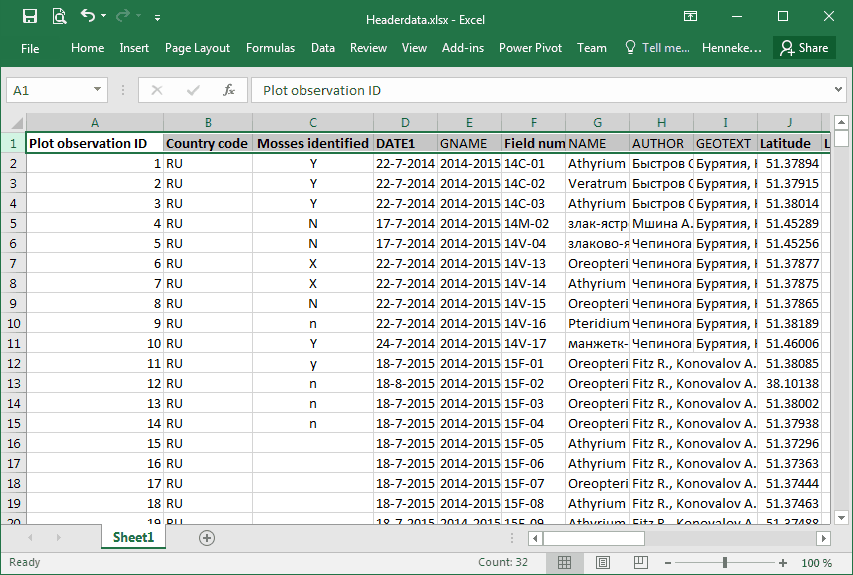Screen dimensions: 853x575
Task: Click the 100% zoom level
Action: [x=816, y=562]
